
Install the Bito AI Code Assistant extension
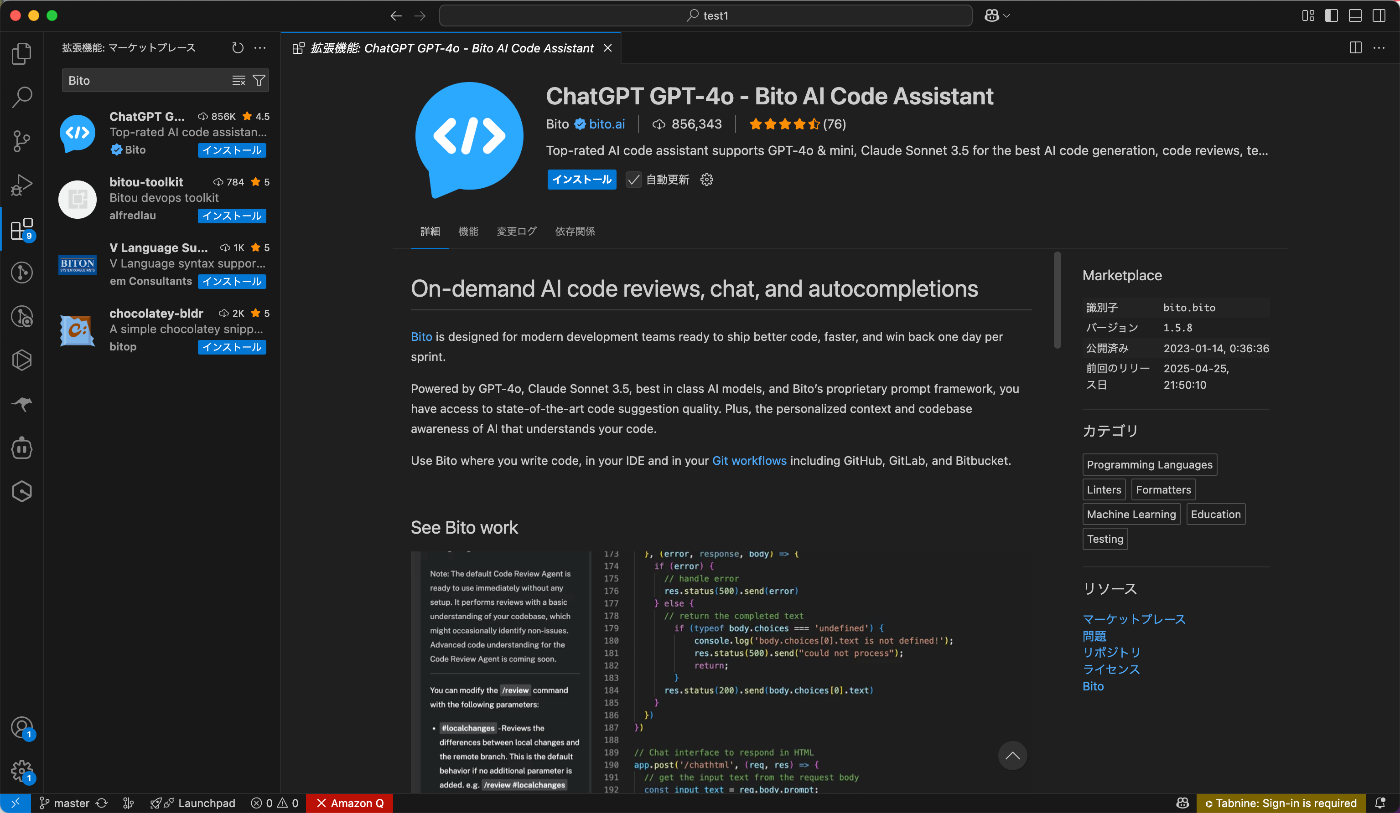click(x=582, y=180)
